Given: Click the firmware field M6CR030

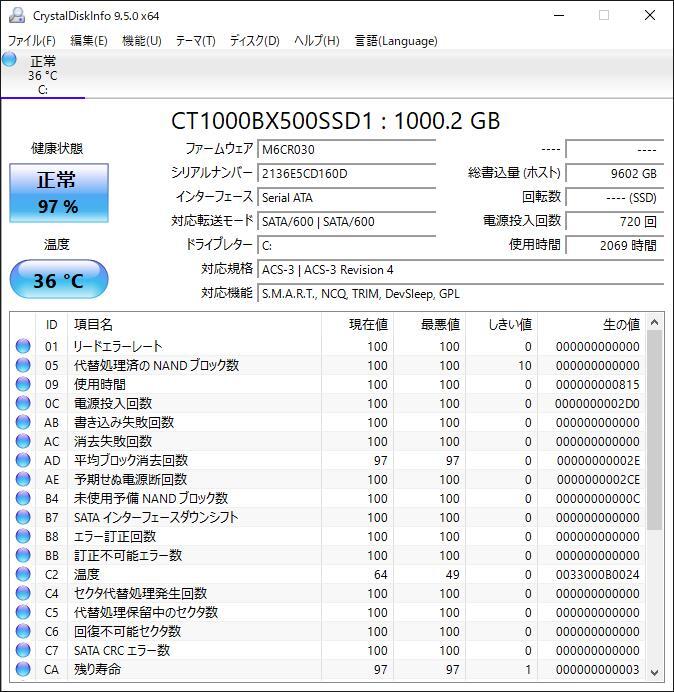Looking at the screenshot, I should (346, 150).
